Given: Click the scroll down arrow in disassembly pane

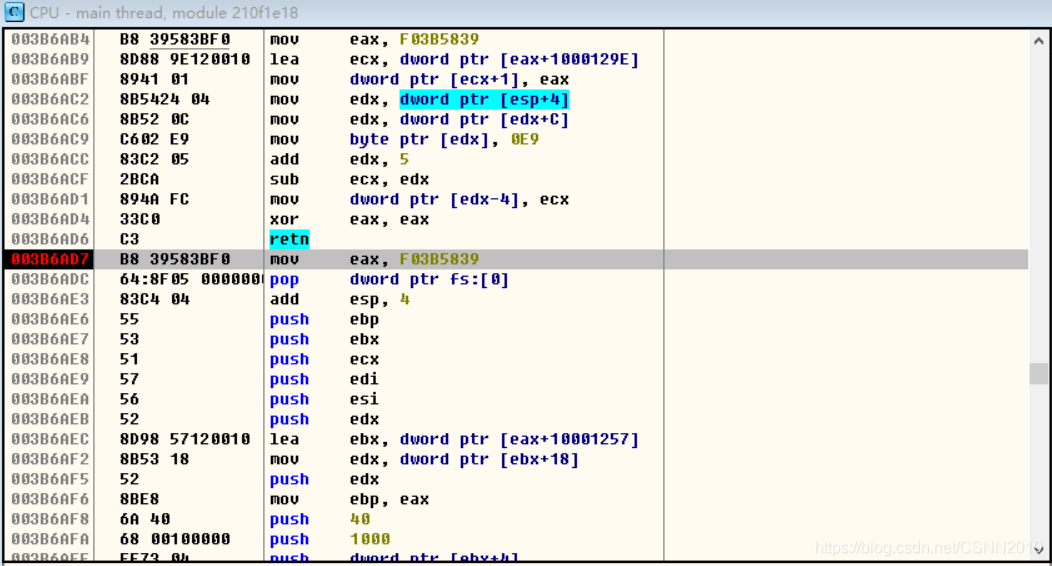Looking at the screenshot, I should pos(1039,550).
